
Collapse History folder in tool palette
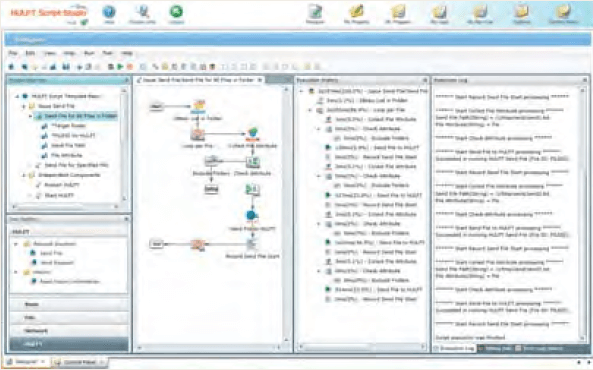16,272
